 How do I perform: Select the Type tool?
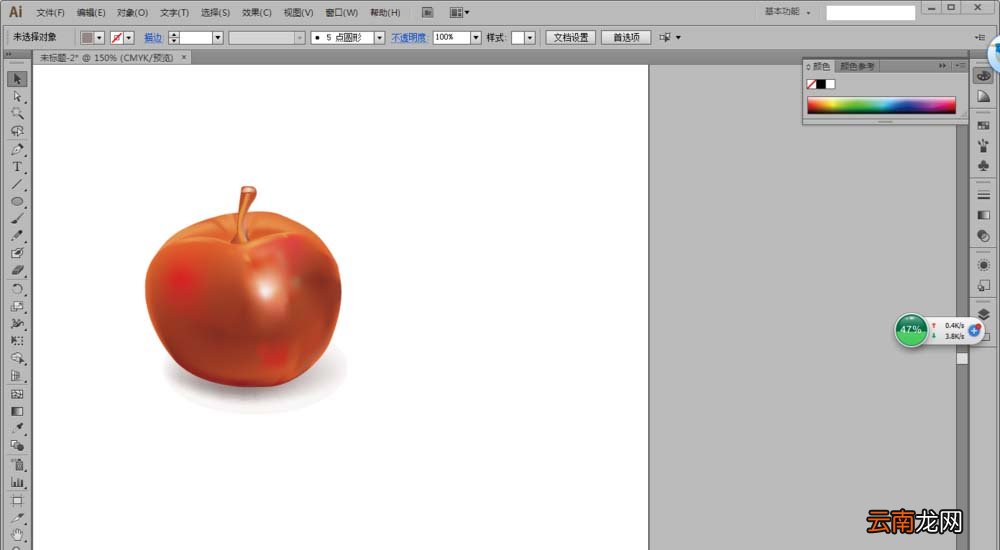[17, 167]
